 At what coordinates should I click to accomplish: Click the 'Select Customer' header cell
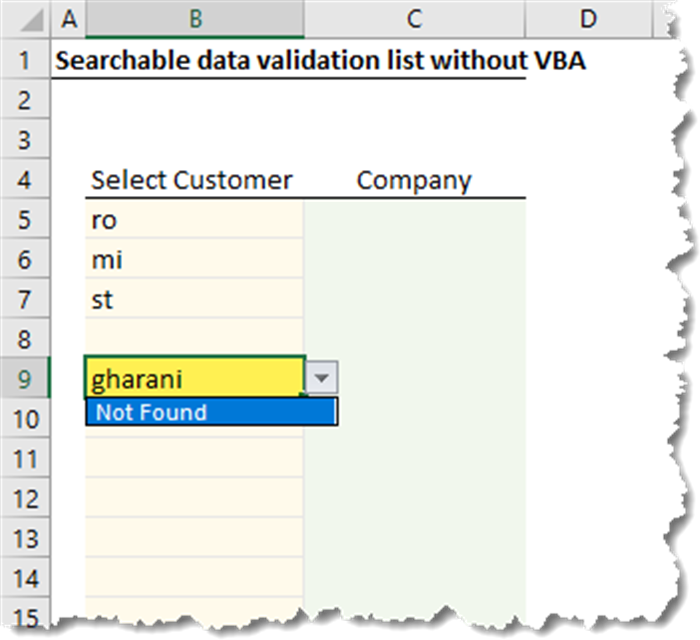(x=193, y=180)
